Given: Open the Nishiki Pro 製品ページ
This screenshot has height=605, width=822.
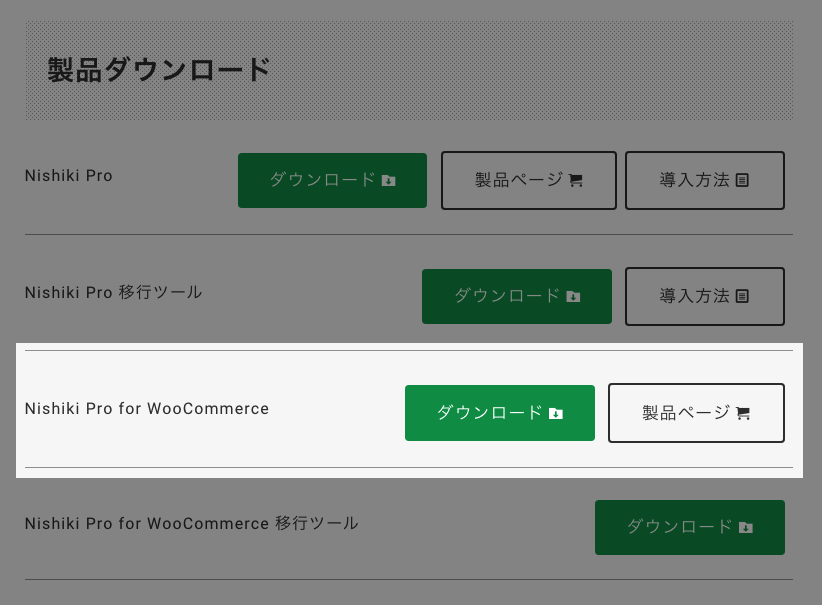Looking at the screenshot, I should click(528, 180).
